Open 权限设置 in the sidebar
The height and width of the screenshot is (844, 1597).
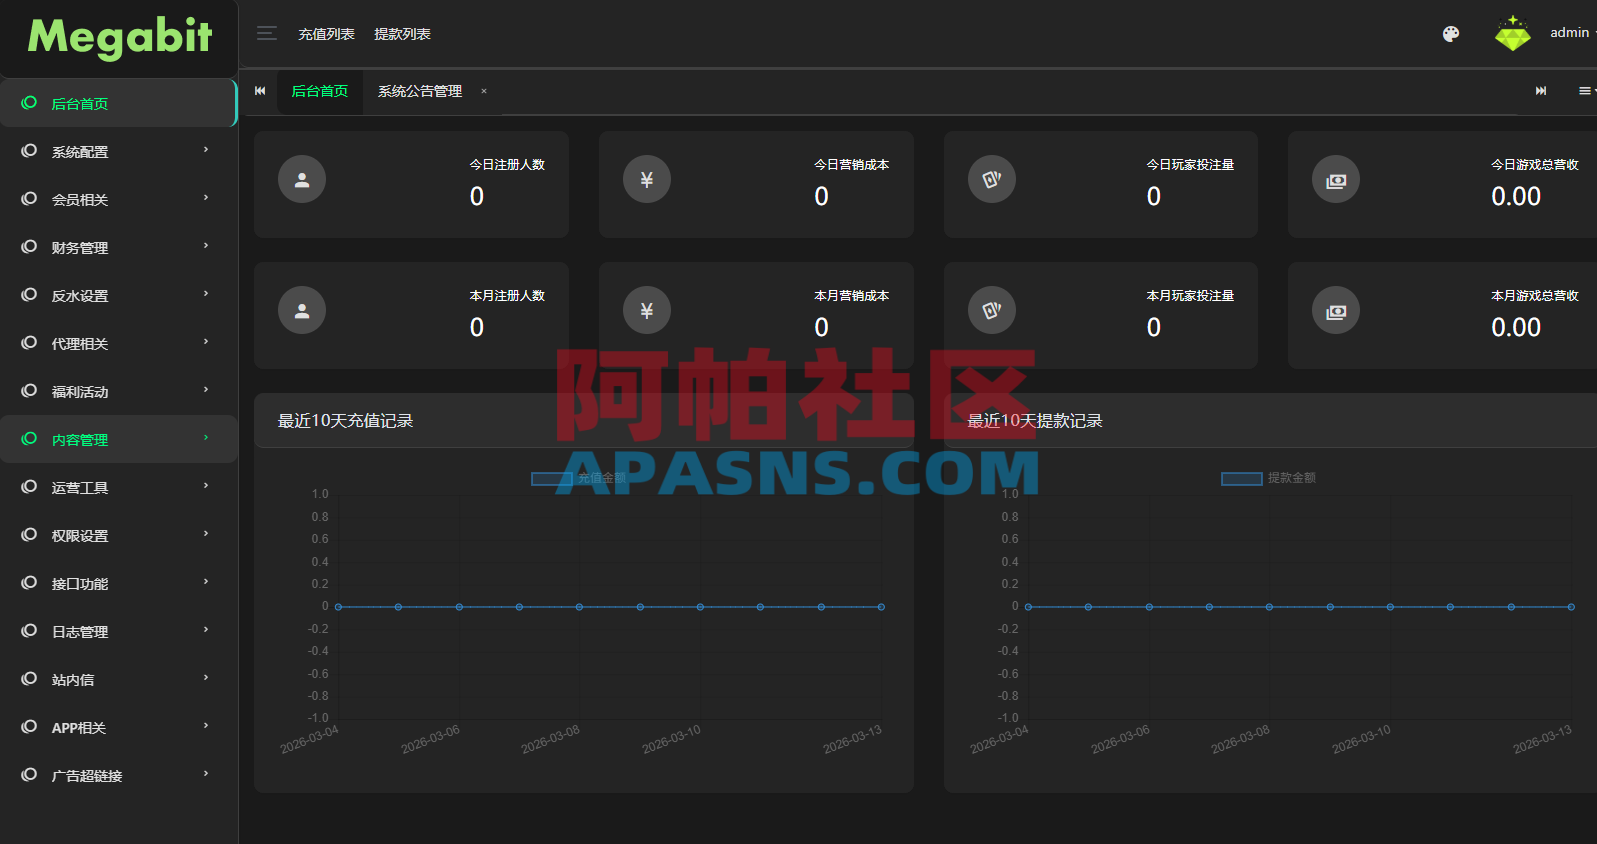tap(119, 535)
